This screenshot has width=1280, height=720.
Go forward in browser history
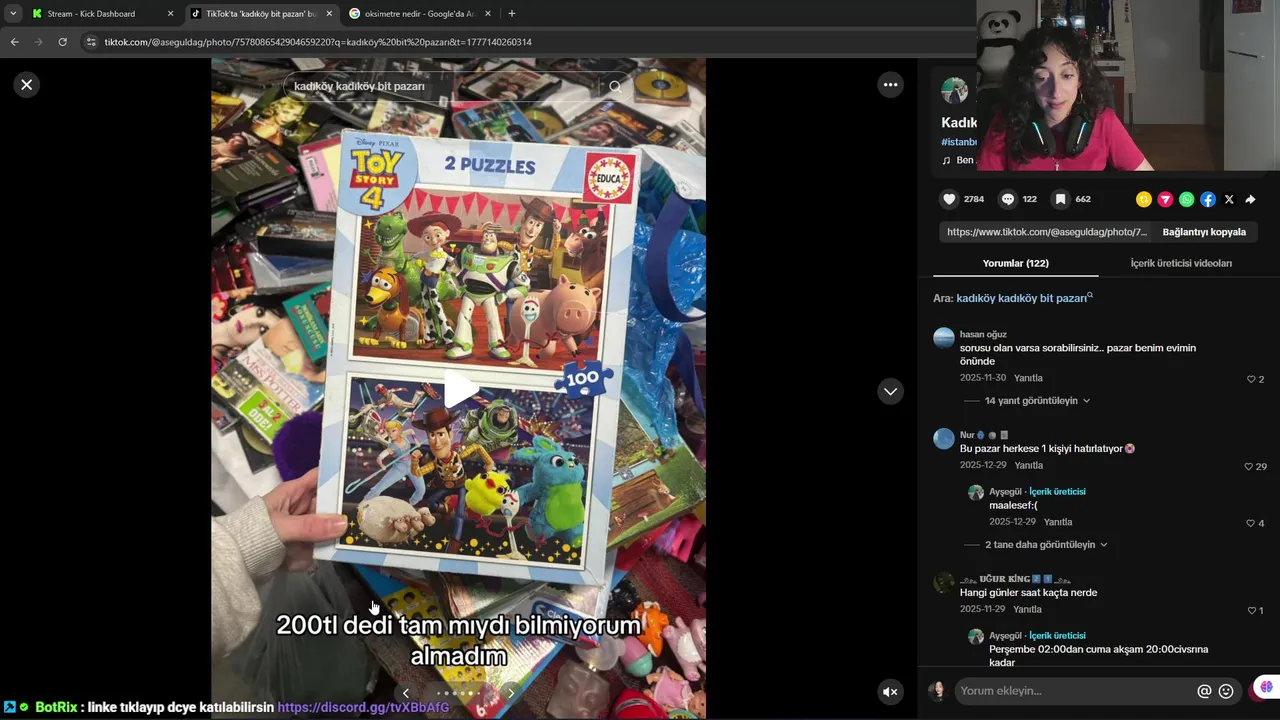39,42
